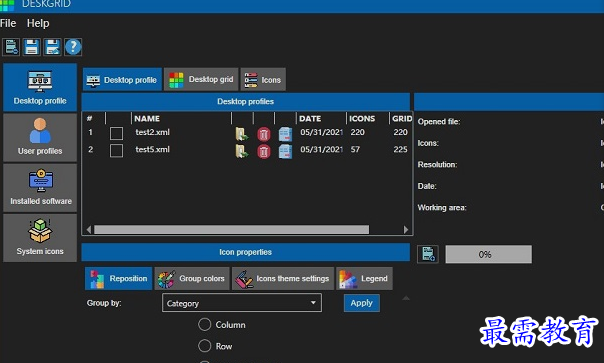Collapse the panel using the small up arrow
Image resolution: width=604 pixels, height=363 pixels.
click(406, 298)
